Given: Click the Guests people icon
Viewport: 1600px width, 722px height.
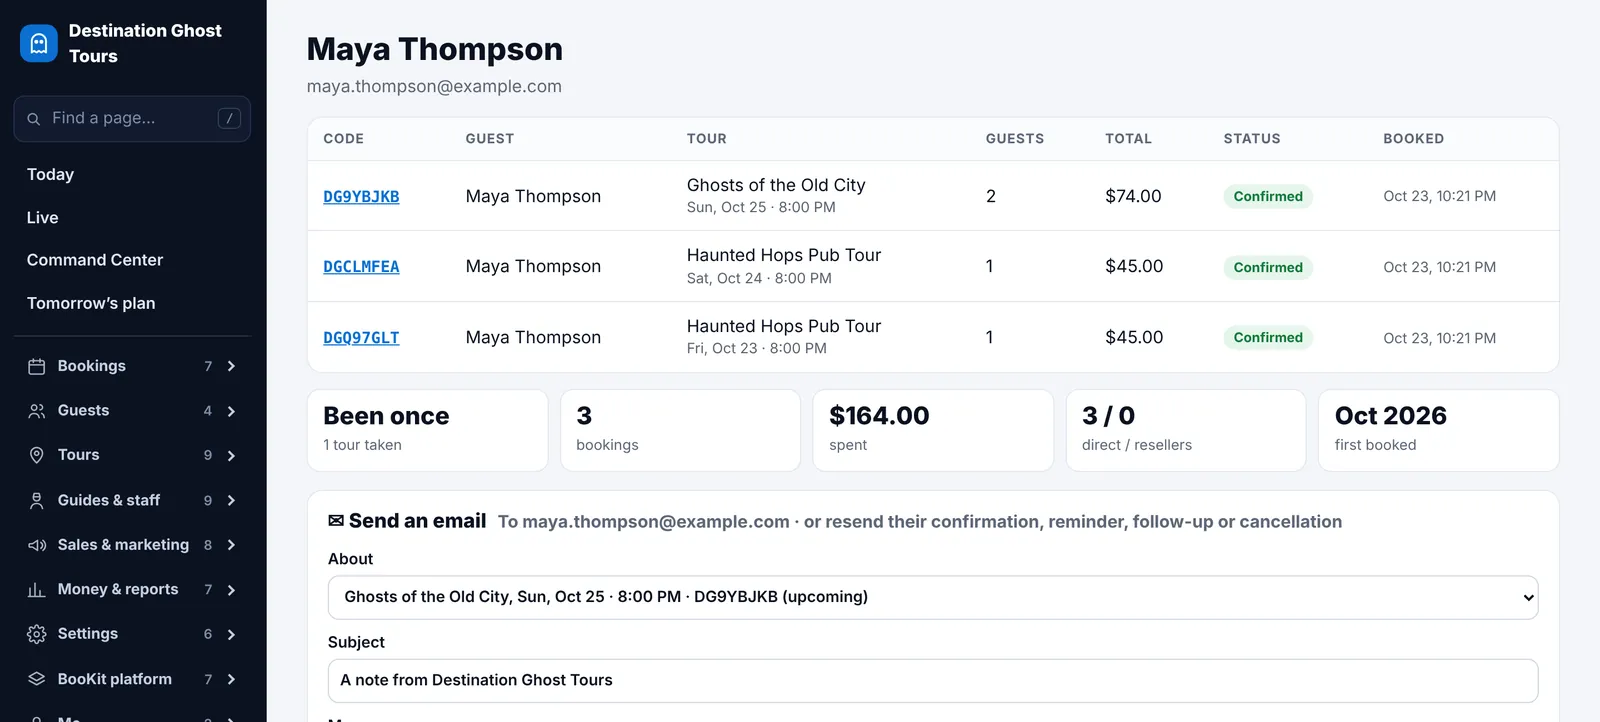Looking at the screenshot, I should click(37, 411).
